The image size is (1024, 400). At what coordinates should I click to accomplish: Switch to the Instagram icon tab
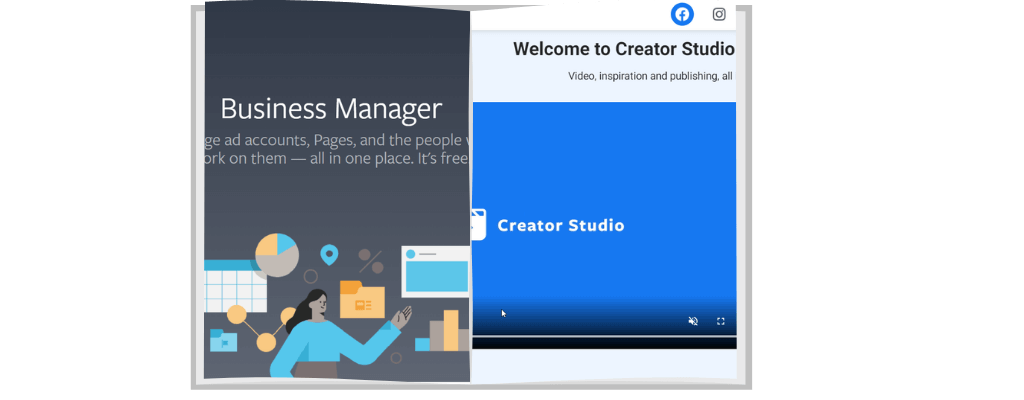(719, 14)
